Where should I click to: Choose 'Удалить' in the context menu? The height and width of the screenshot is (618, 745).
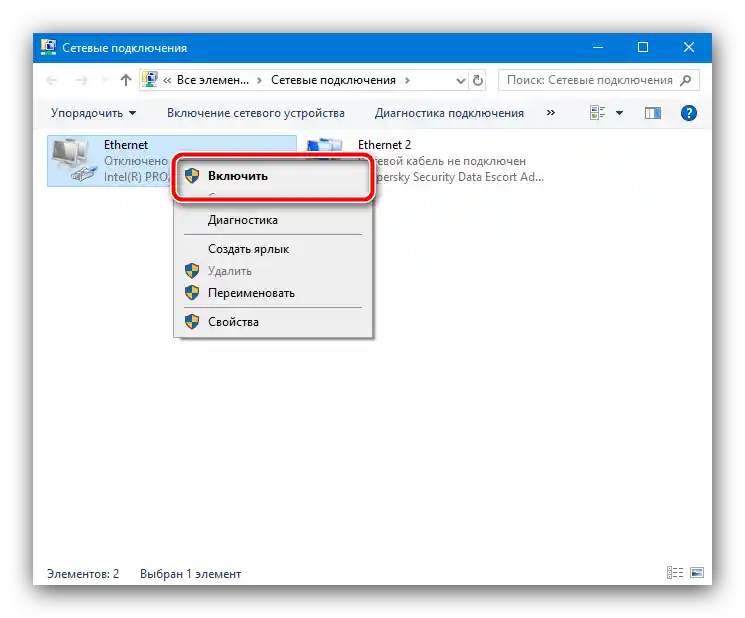point(273,271)
